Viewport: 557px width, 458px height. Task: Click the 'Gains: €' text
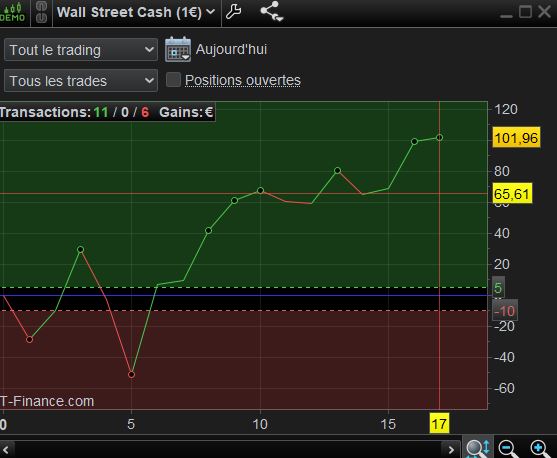(186, 112)
